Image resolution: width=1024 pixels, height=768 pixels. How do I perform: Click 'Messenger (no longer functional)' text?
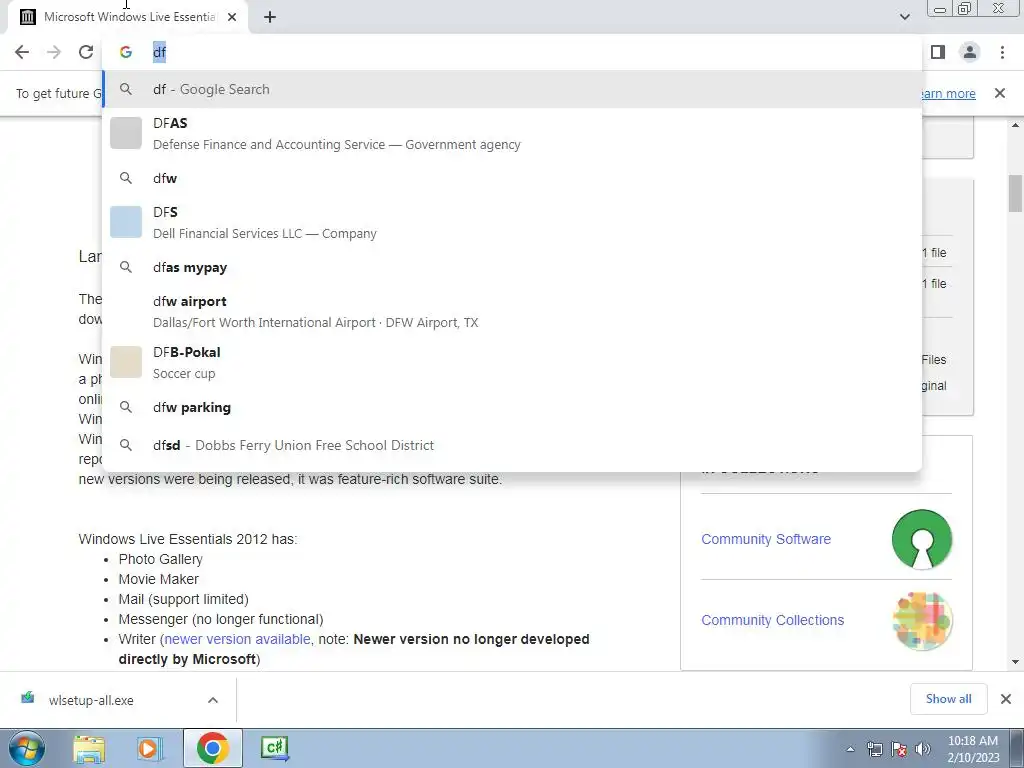pyautogui.click(x=221, y=619)
